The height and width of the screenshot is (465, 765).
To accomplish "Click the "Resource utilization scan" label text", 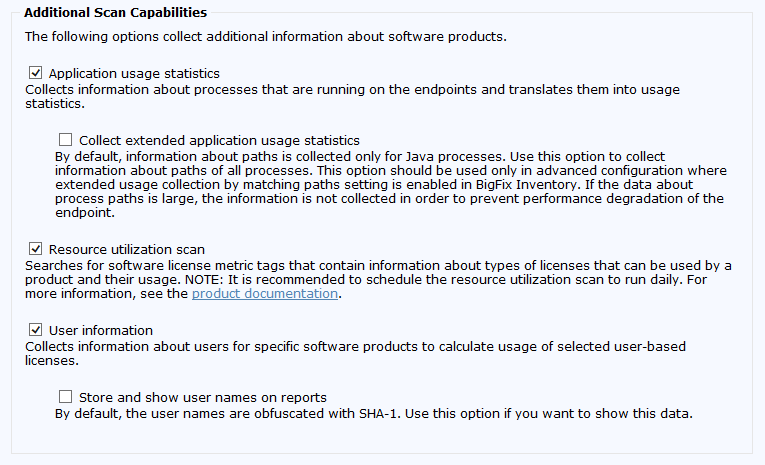I will [x=126, y=249].
